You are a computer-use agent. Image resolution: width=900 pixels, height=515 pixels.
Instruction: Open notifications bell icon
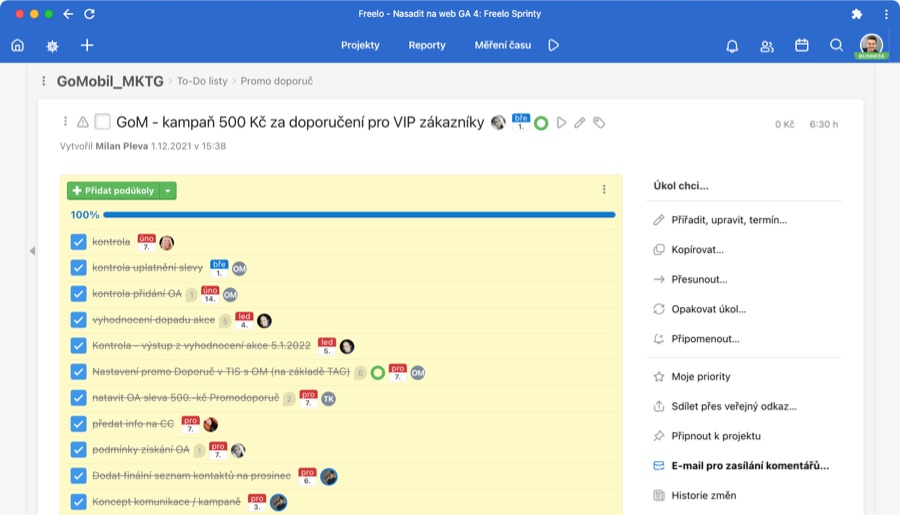coord(732,46)
